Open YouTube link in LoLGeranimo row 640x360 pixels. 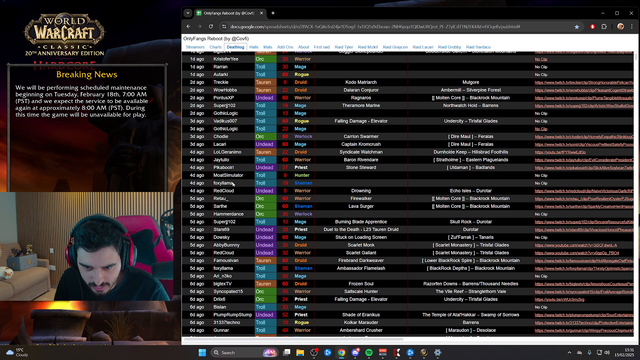tap(560, 152)
